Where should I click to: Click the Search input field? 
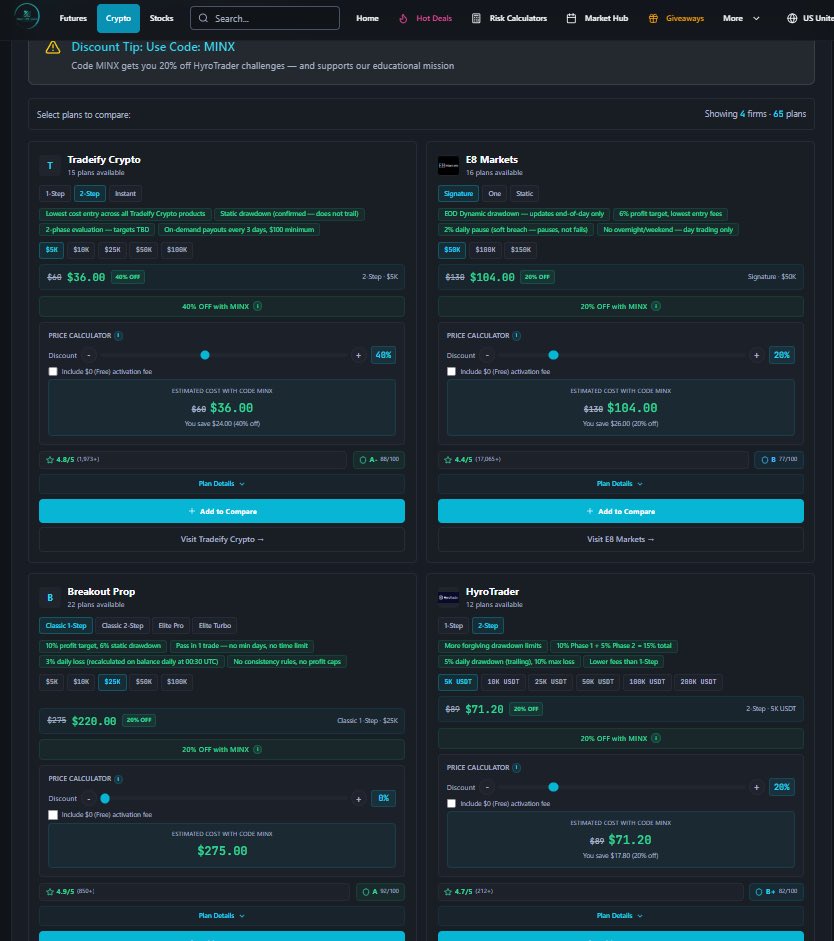tap(265, 18)
